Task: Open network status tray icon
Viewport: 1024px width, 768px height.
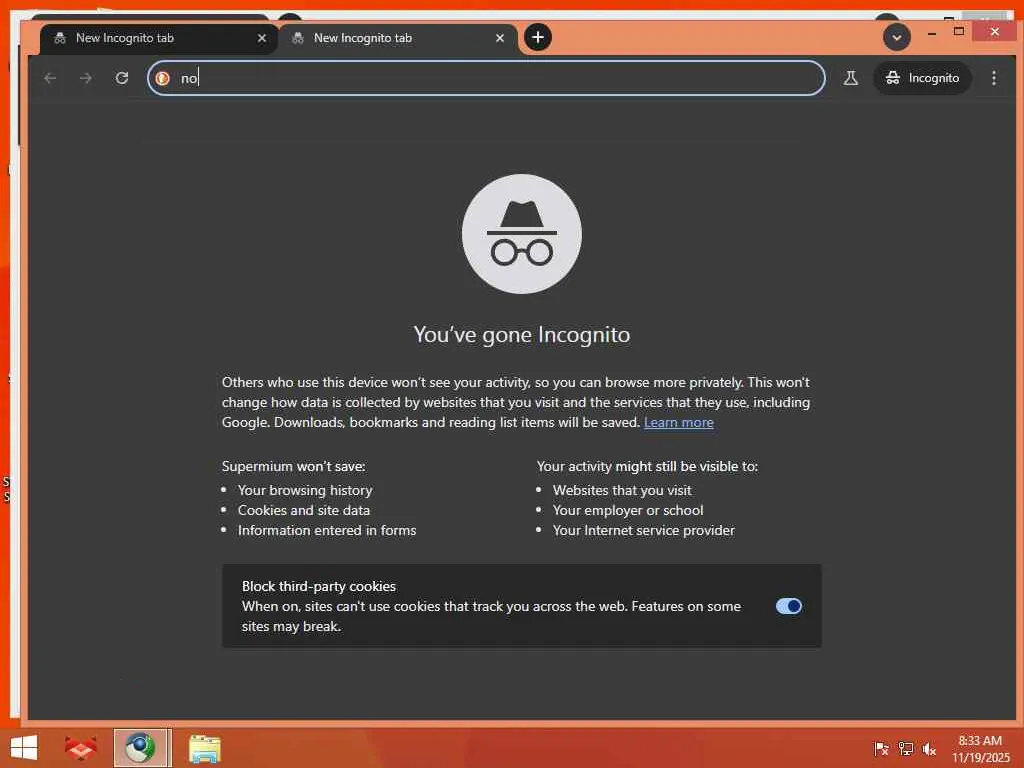Action: tap(906, 749)
